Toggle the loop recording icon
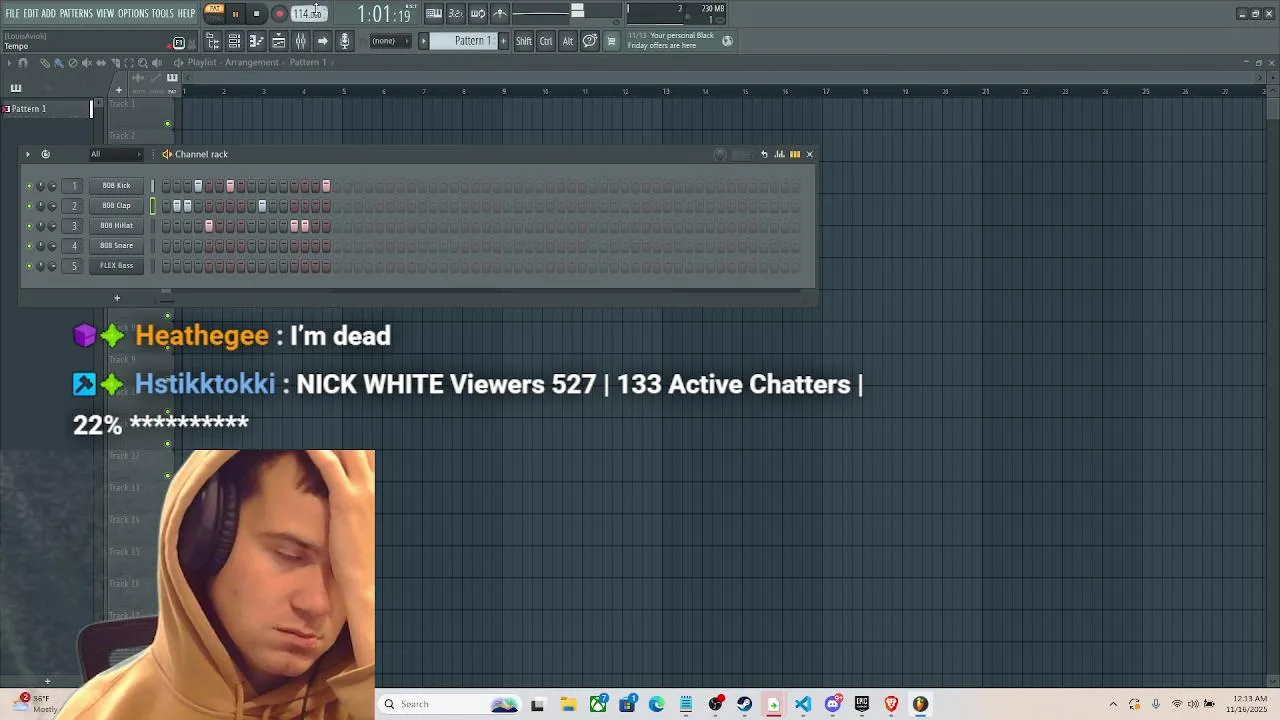Screen dimensions: 1280x720 pyautogui.click(x=478, y=14)
